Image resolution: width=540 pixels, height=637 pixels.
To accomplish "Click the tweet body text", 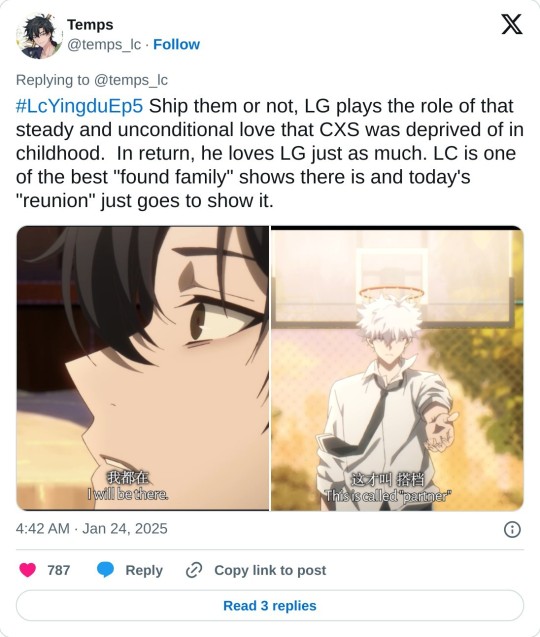I will (x=270, y=153).
